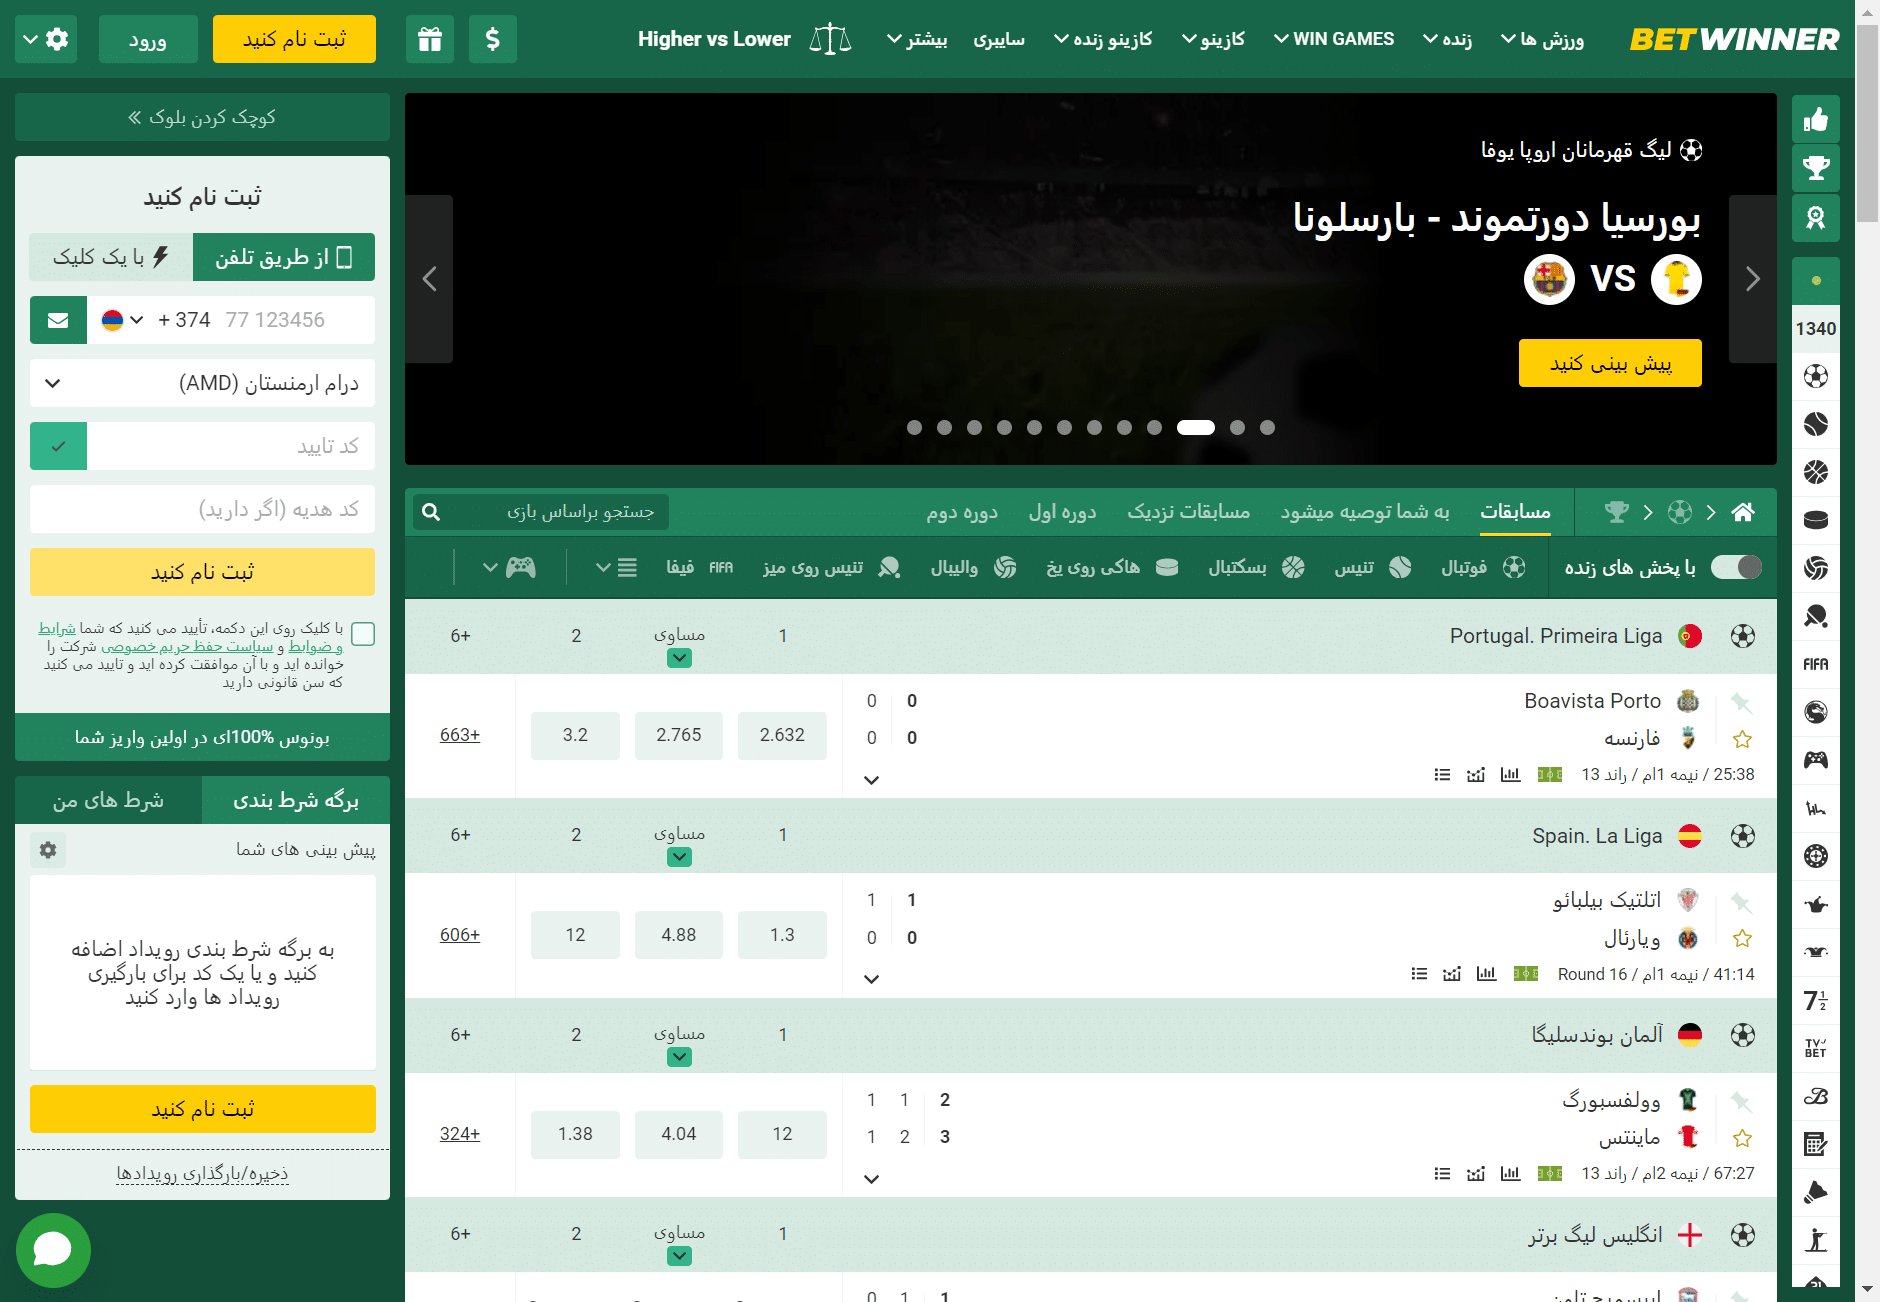Favorite the Wolfsburg match with star
The image size is (1880, 1302).
click(1742, 1138)
